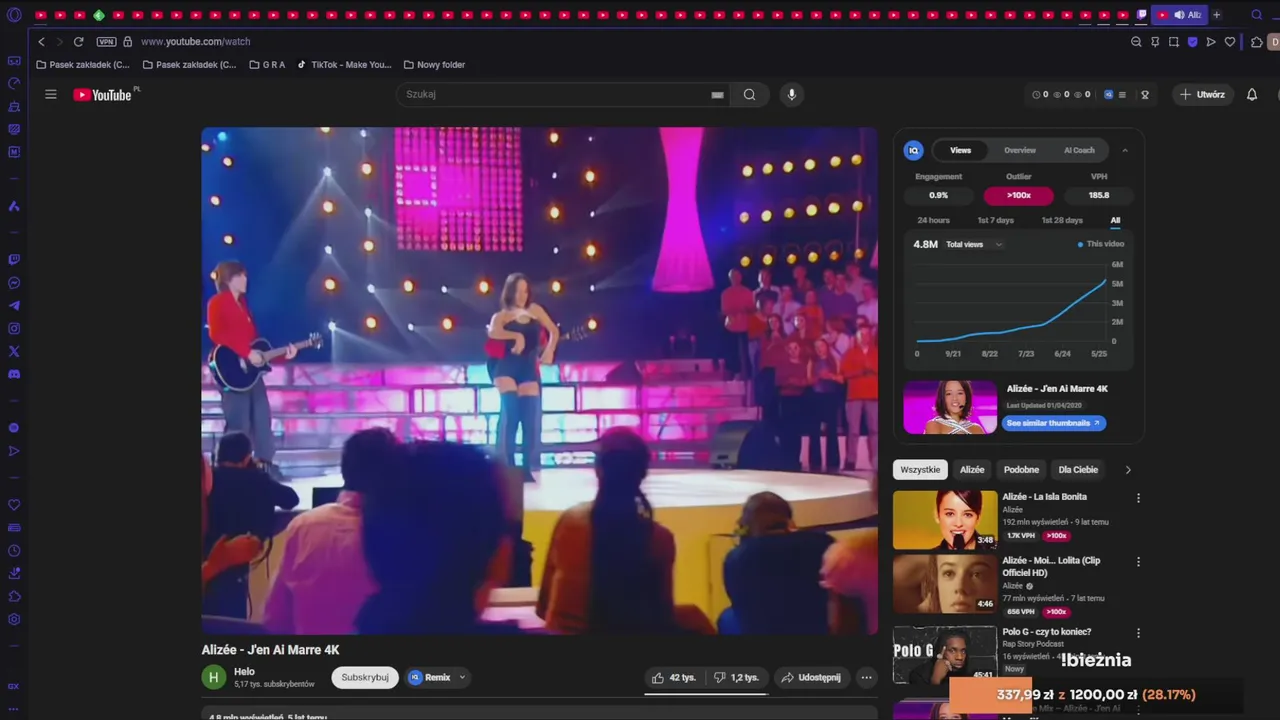Open GX Control speedometer icon in sidebar
This screenshot has height=720, width=1280.
(14, 84)
